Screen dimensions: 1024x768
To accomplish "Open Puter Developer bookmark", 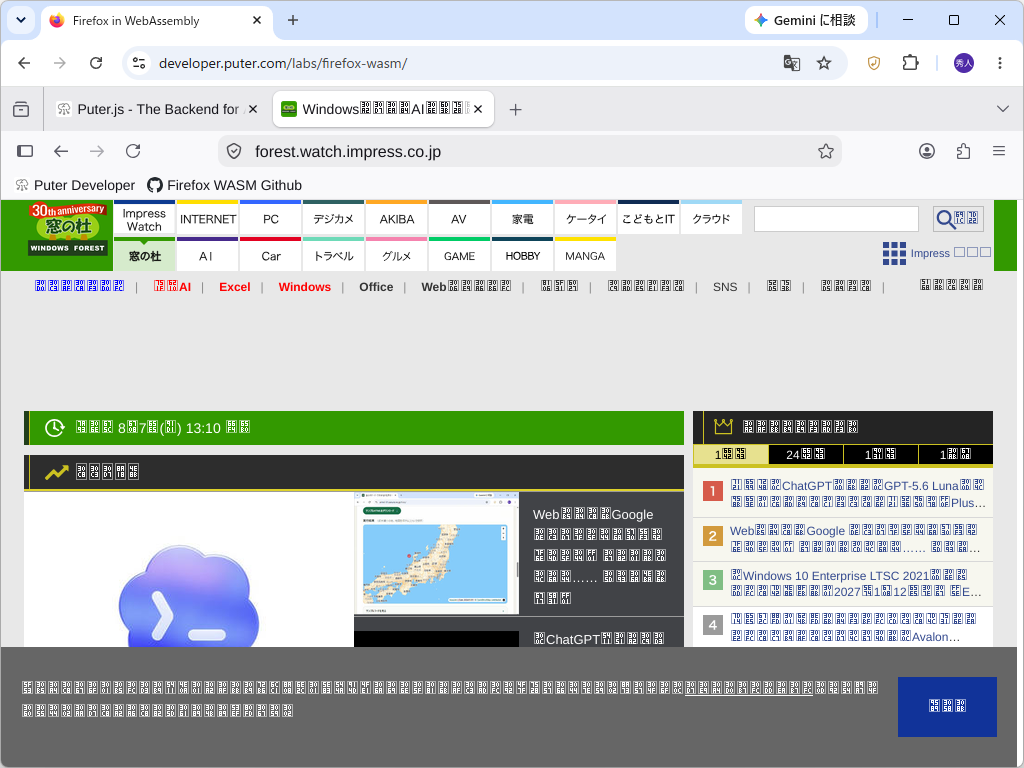I will click(75, 185).
